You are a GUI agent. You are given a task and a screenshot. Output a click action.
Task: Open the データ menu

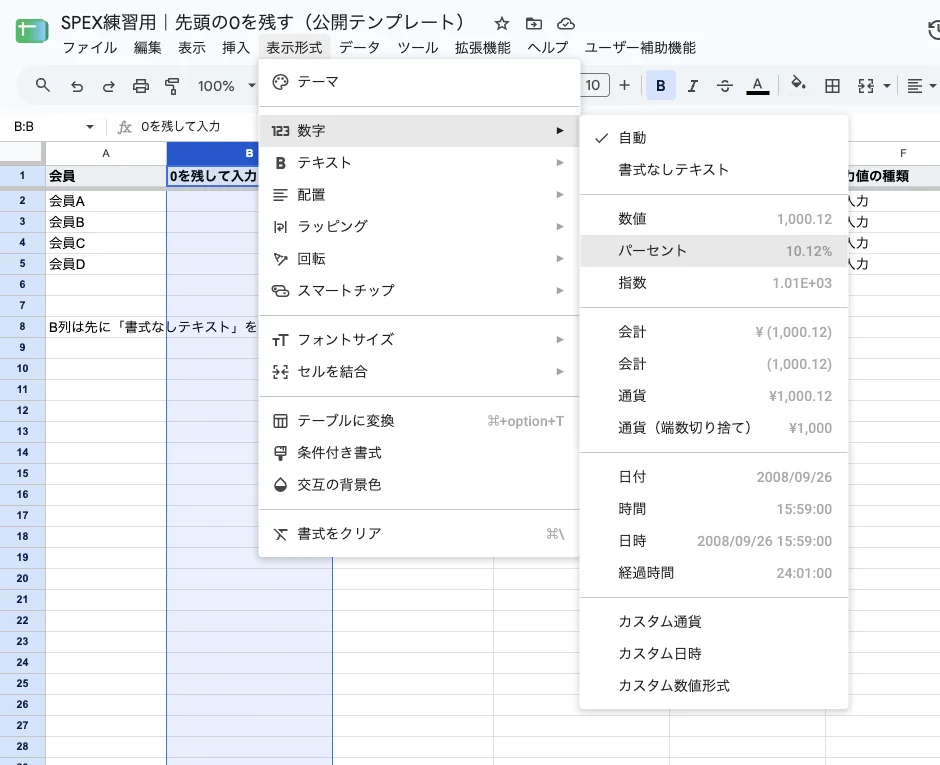[360, 48]
